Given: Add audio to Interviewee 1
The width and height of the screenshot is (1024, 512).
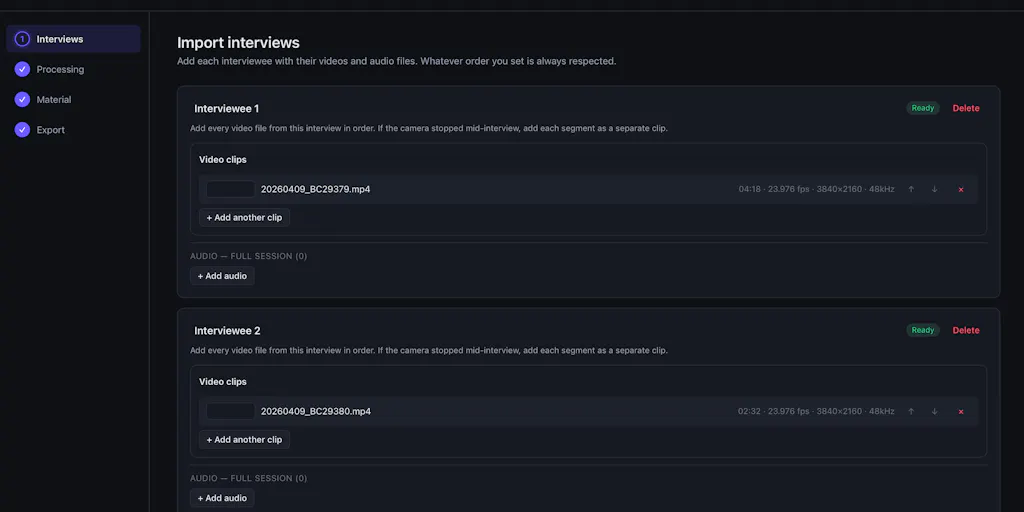Looking at the screenshot, I should (x=222, y=276).
